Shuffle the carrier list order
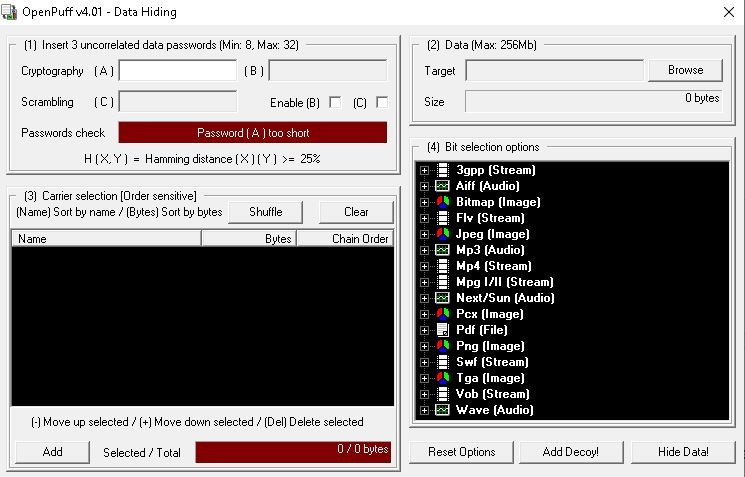Viewport: 745px width, 477px height. pos(265,211)
